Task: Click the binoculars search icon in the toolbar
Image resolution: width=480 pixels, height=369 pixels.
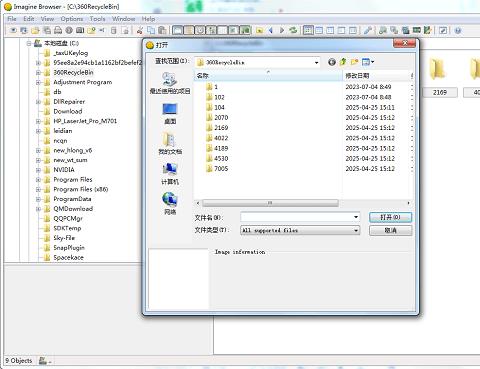Action: 383,31
